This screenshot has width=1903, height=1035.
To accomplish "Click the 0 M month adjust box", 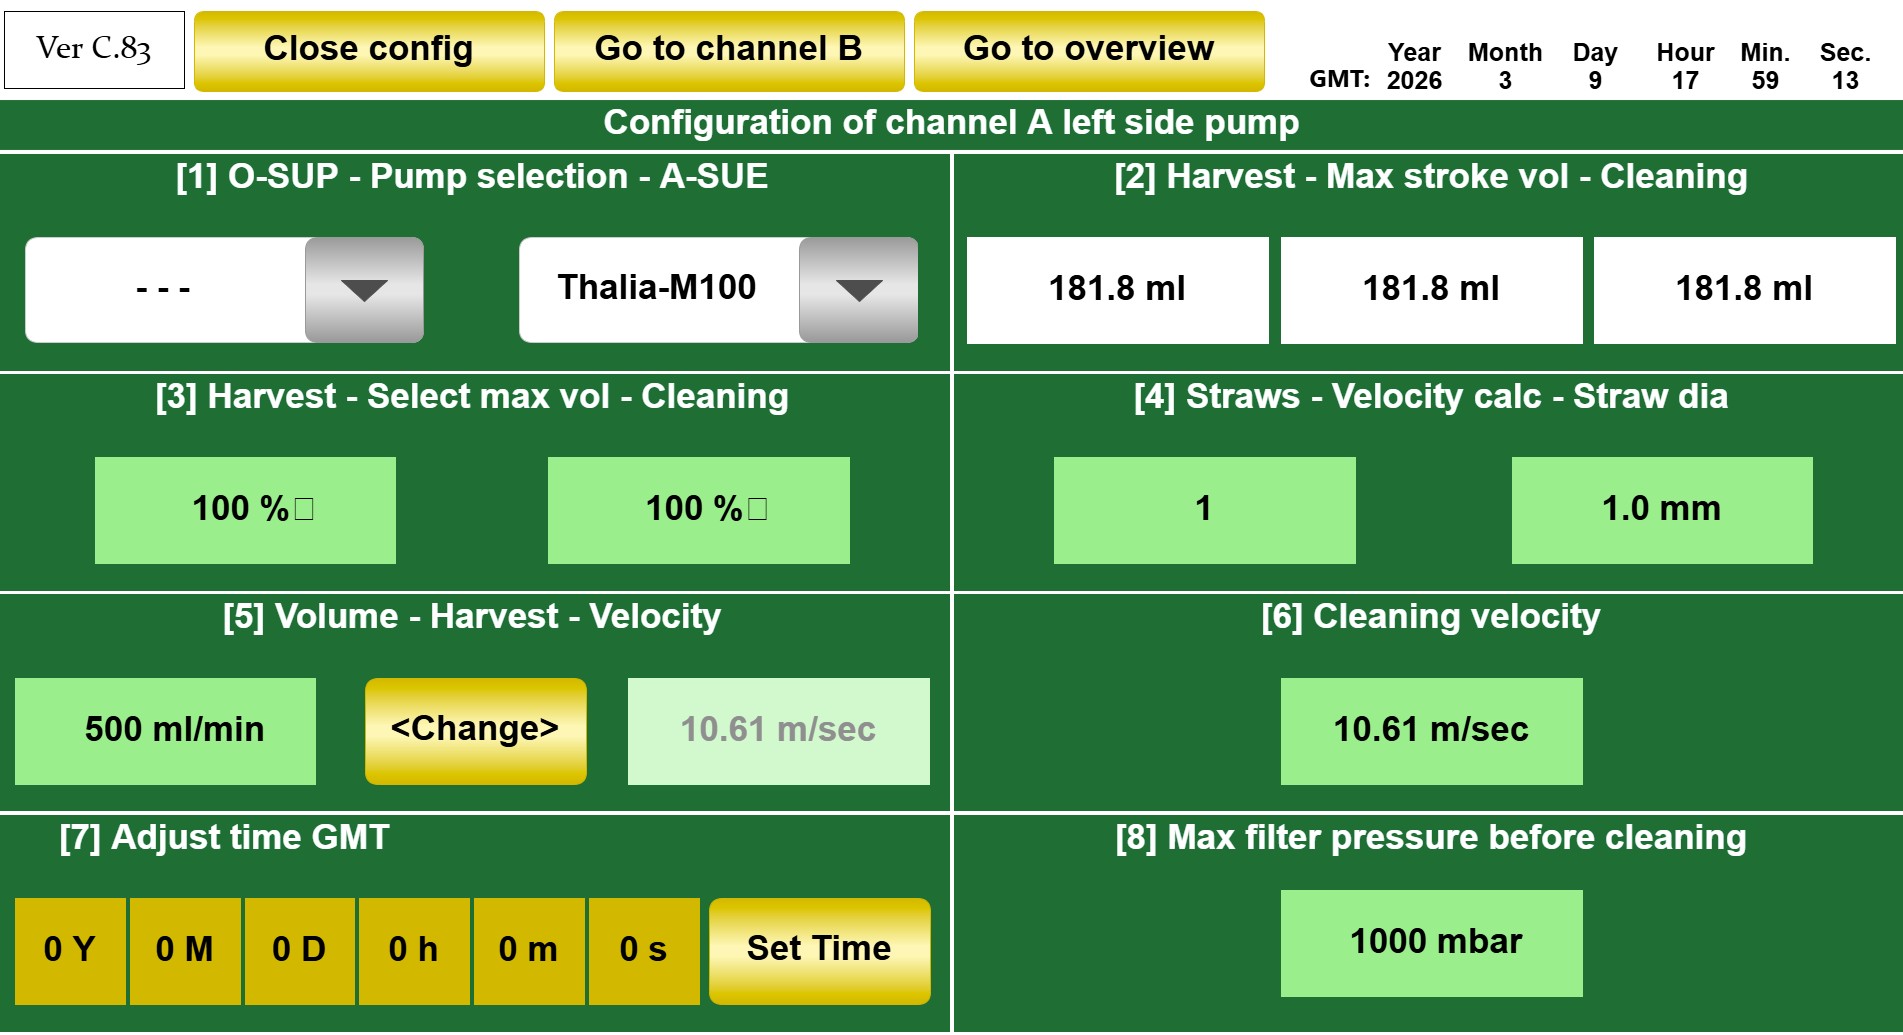I will [185, 950].
